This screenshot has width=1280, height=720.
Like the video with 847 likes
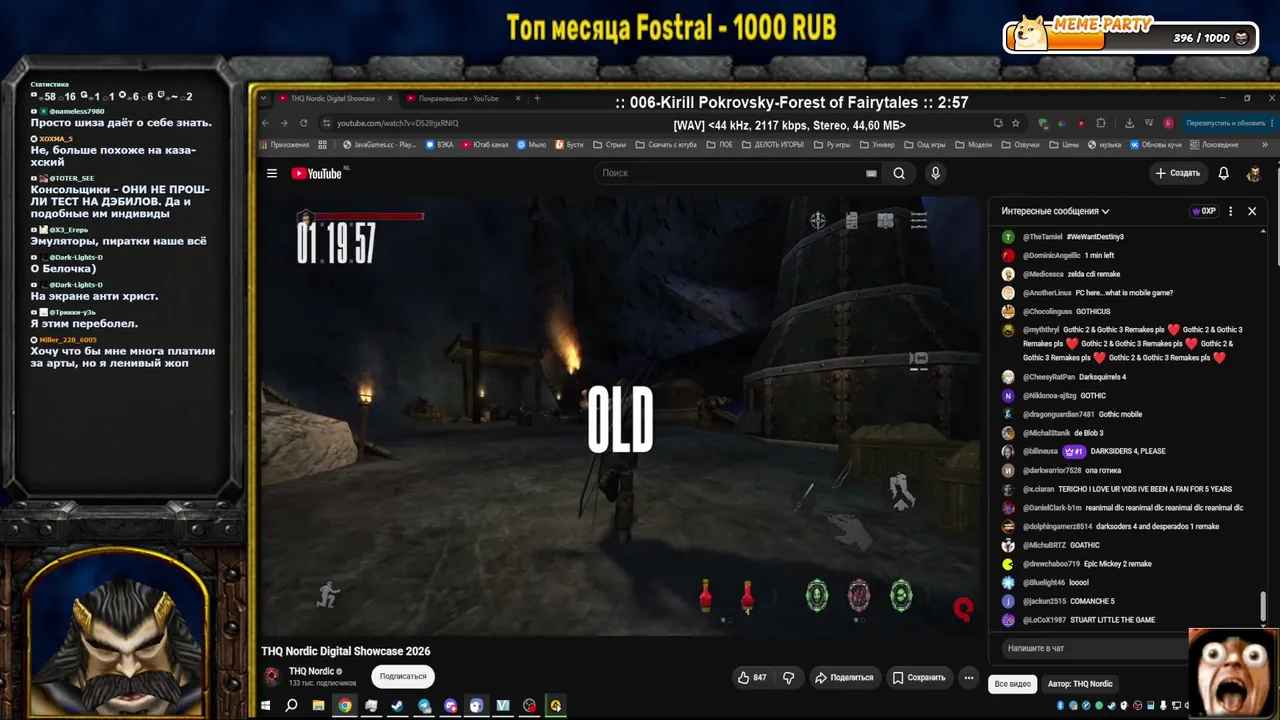pos(752,677)
